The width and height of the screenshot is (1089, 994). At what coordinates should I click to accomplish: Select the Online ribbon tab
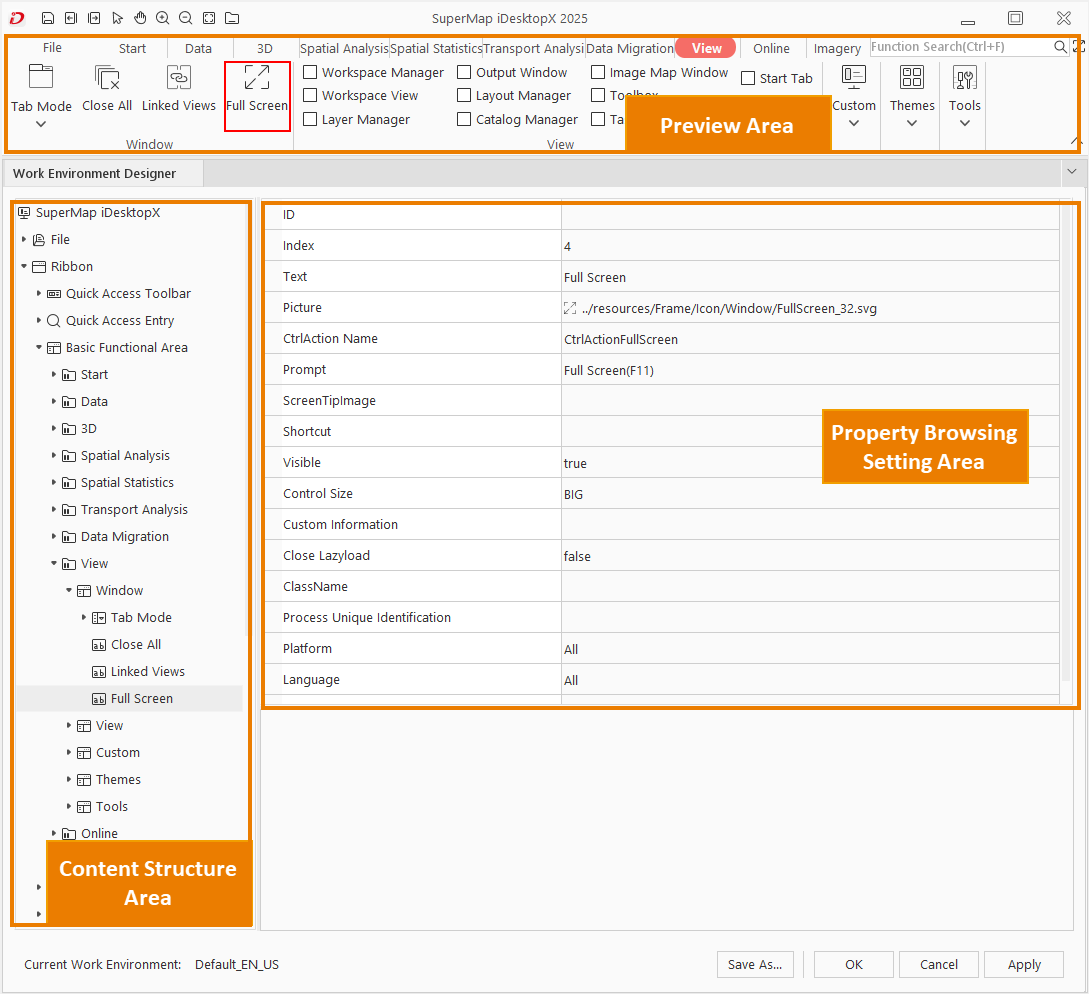coord(772,49)
